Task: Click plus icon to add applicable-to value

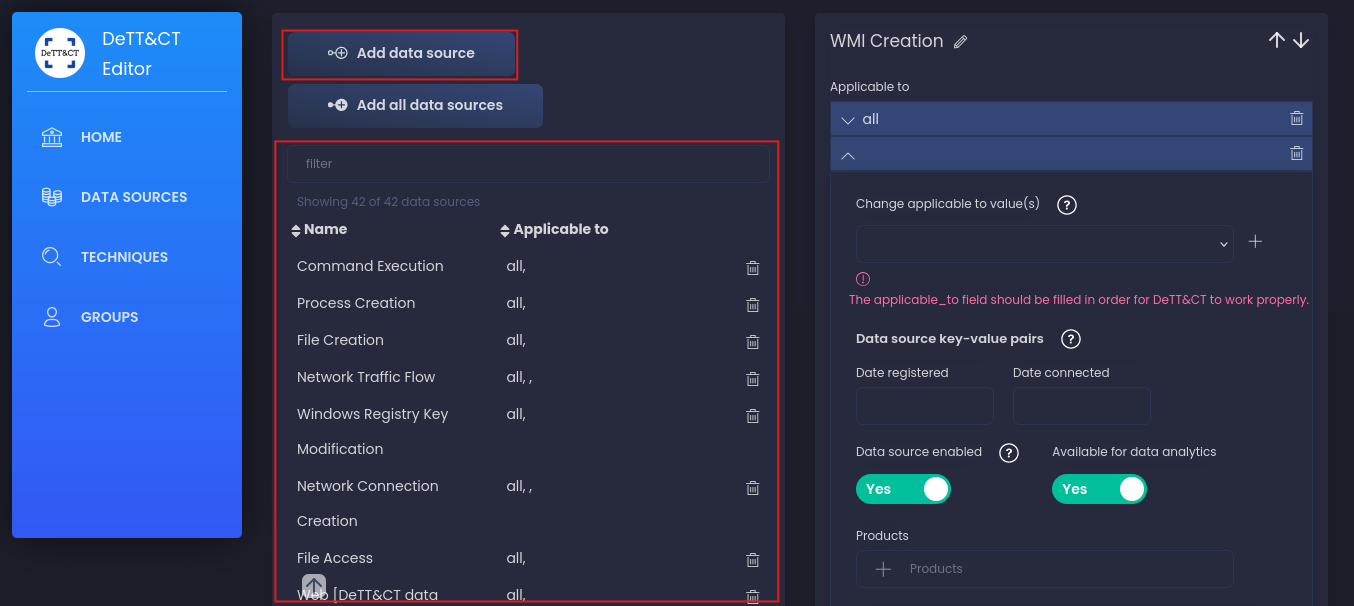Action: pos(1256,242)
